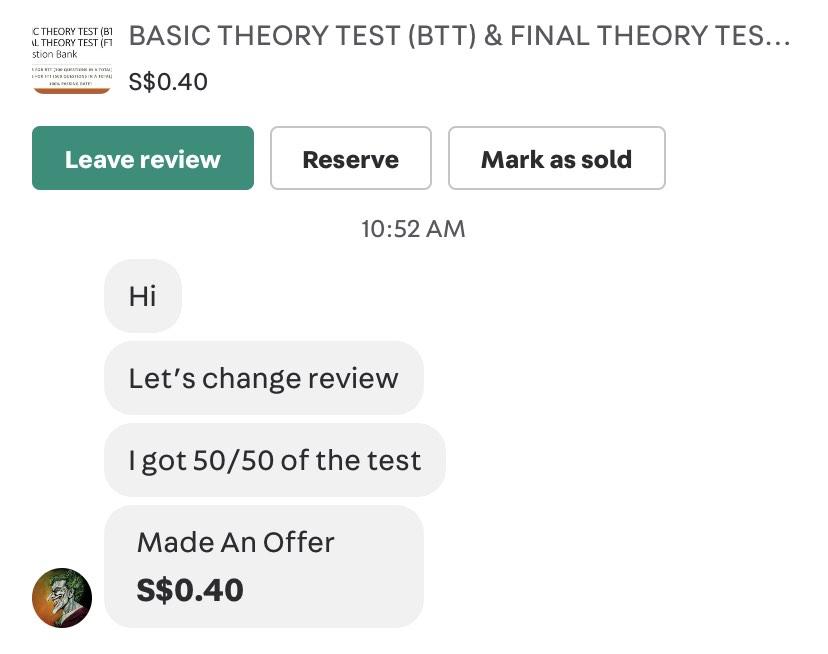The width and height of the screenshot is (828, 654).
Task: Tap the 'Hi' chat bubble
Action: tap(142, 295)
